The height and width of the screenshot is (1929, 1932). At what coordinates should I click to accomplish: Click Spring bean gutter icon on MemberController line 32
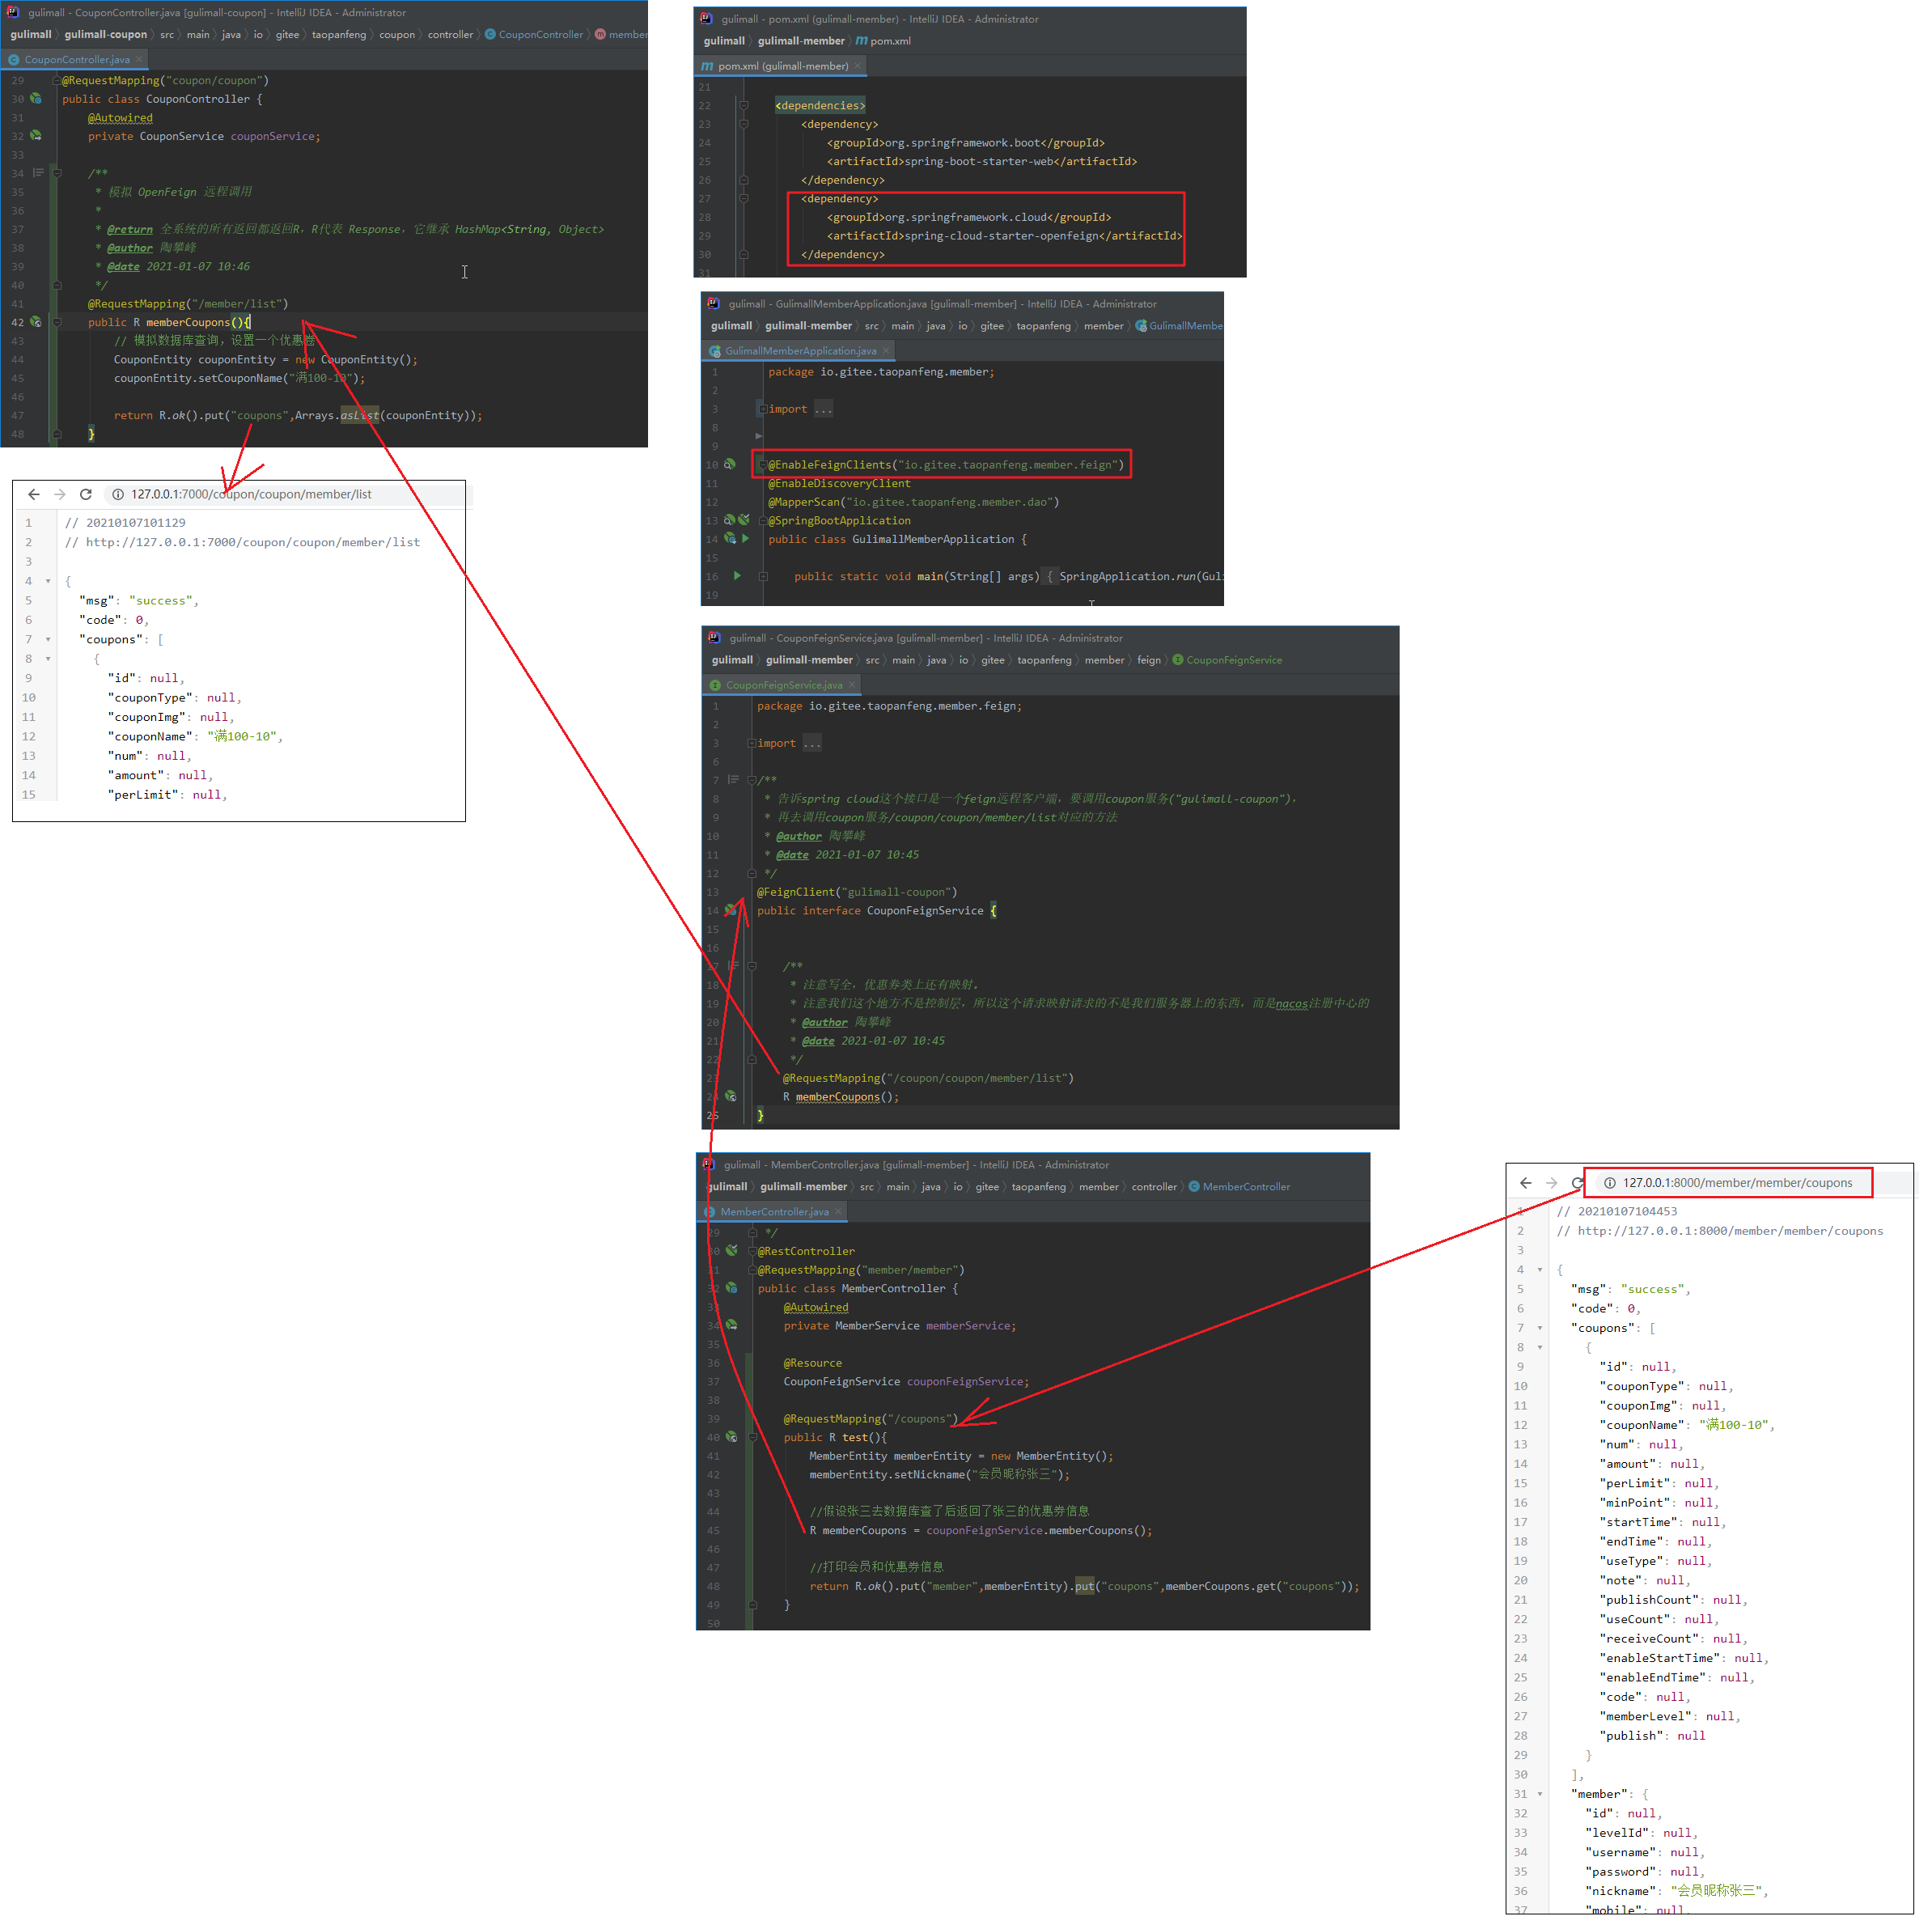(x=733, y=1290)
